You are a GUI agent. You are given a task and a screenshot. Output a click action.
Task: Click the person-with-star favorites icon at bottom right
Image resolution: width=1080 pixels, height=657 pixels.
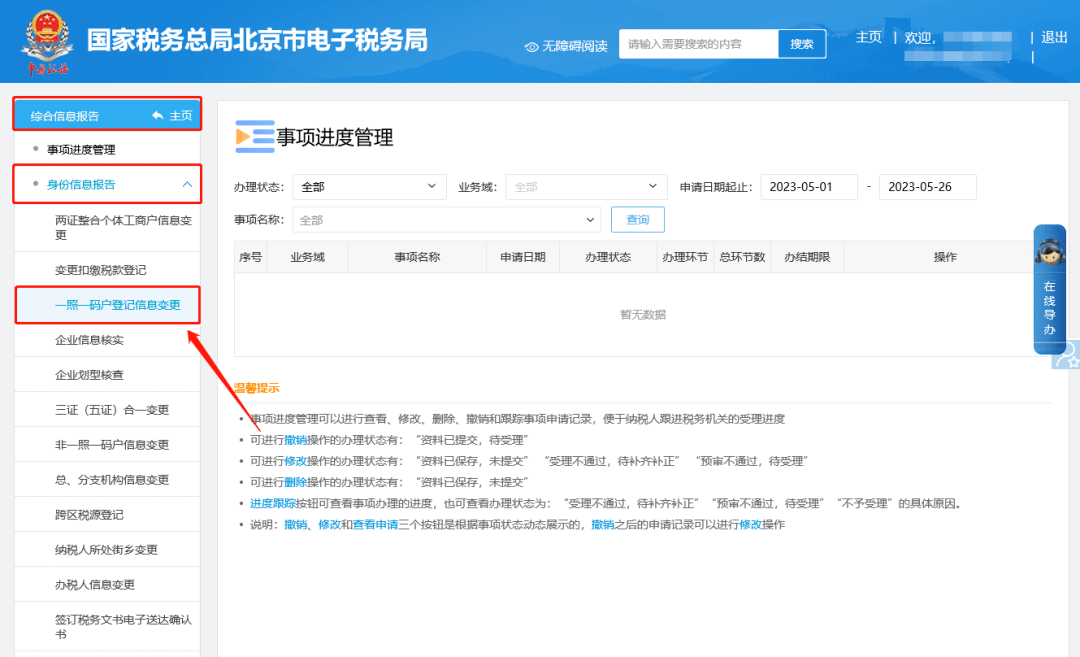click(1071, 356)
